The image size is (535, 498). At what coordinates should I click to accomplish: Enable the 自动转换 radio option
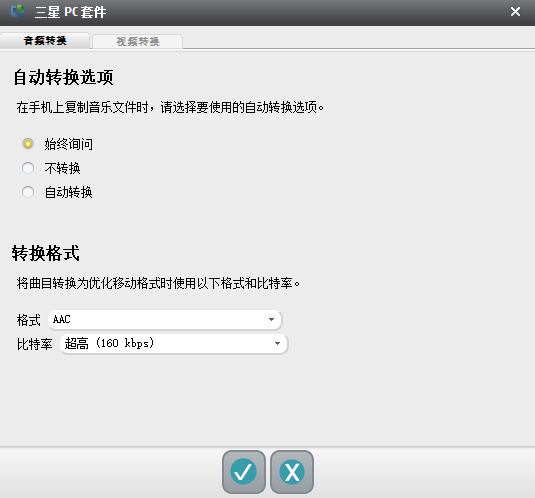[x=28, y=192]
